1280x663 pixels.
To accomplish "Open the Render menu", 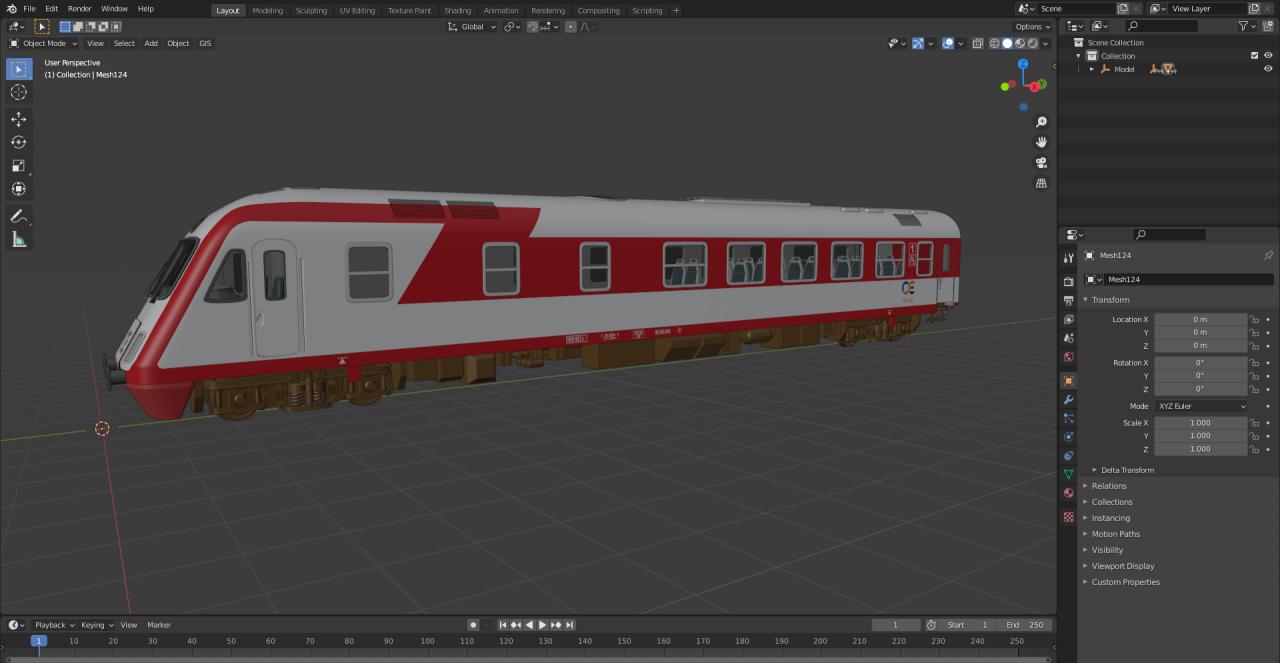I will point(79,8).
